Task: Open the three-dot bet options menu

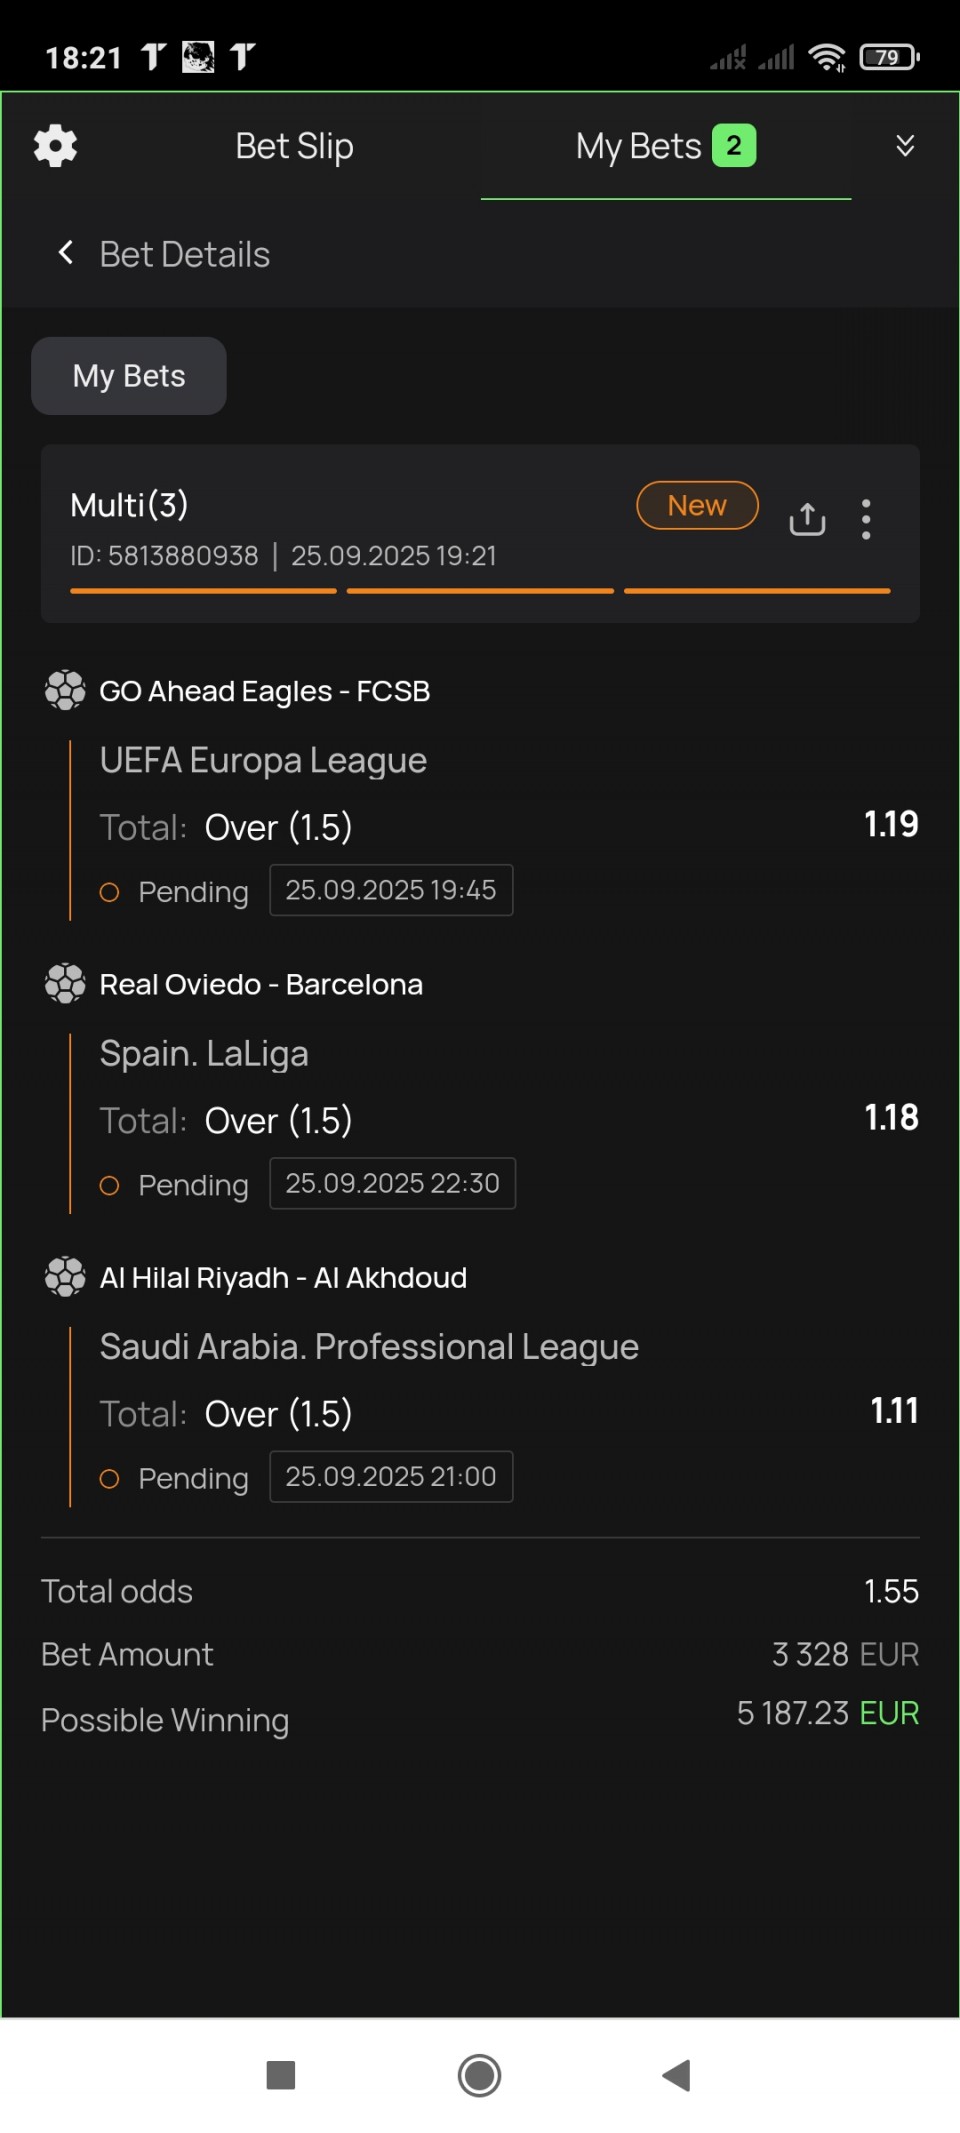Action: pyautogui.click(x=866, y=519)
